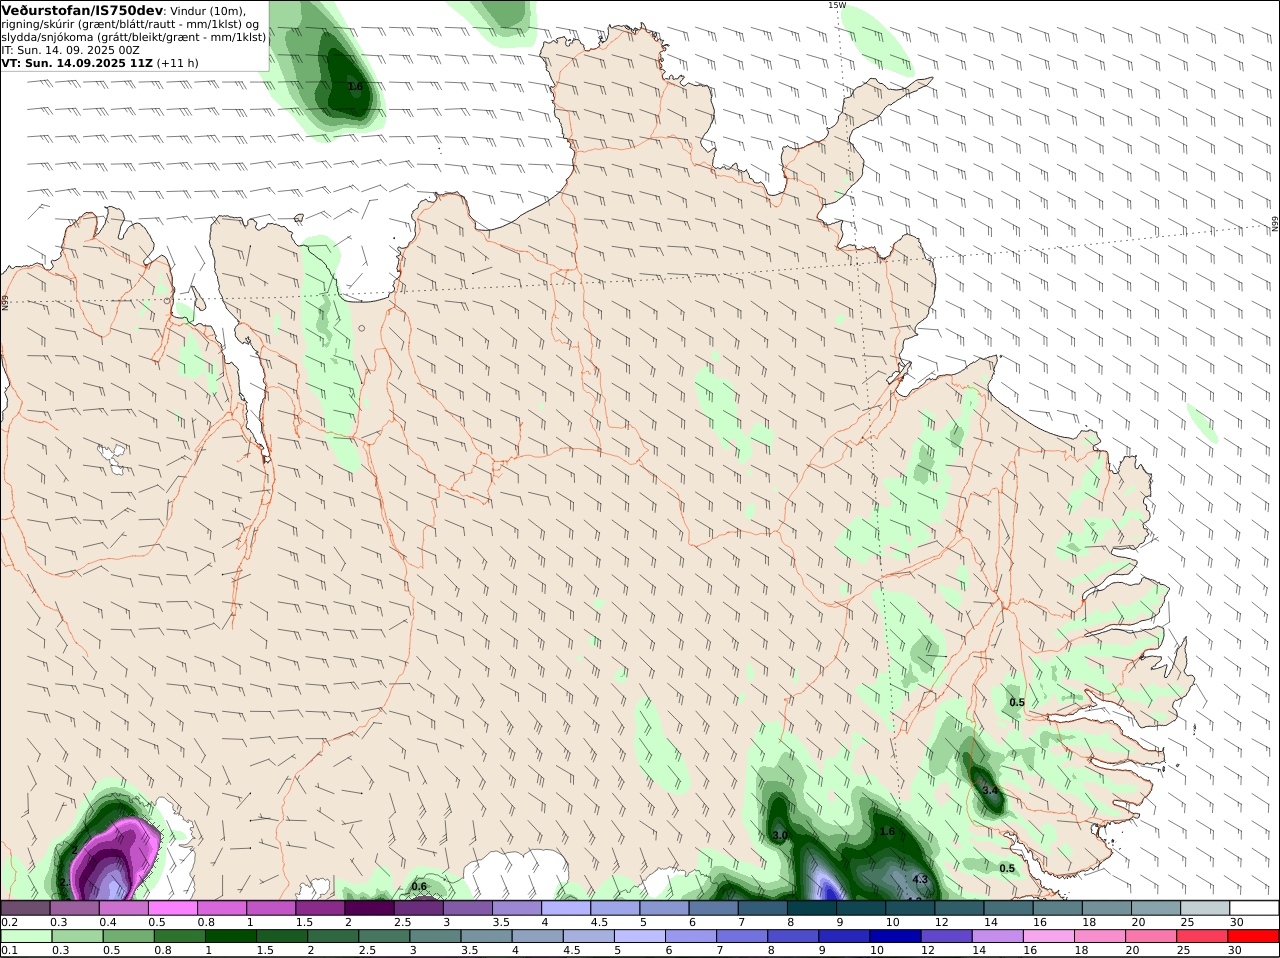
Task: Pick the violet 12 swatch, lower legend row
Action: click(x=946, y=937)
